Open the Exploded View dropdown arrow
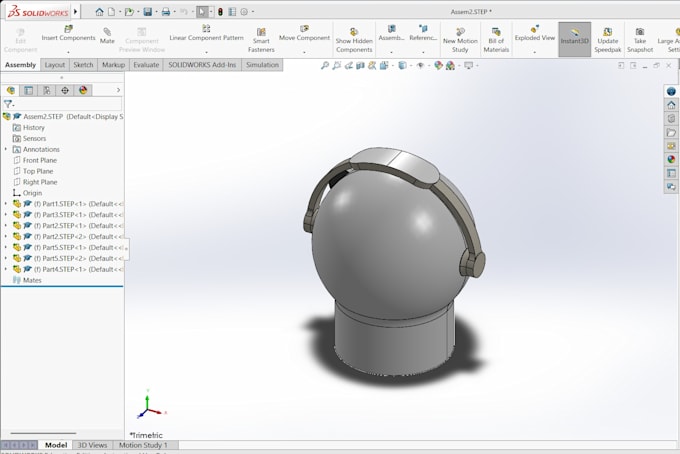 tap(535, 52)
